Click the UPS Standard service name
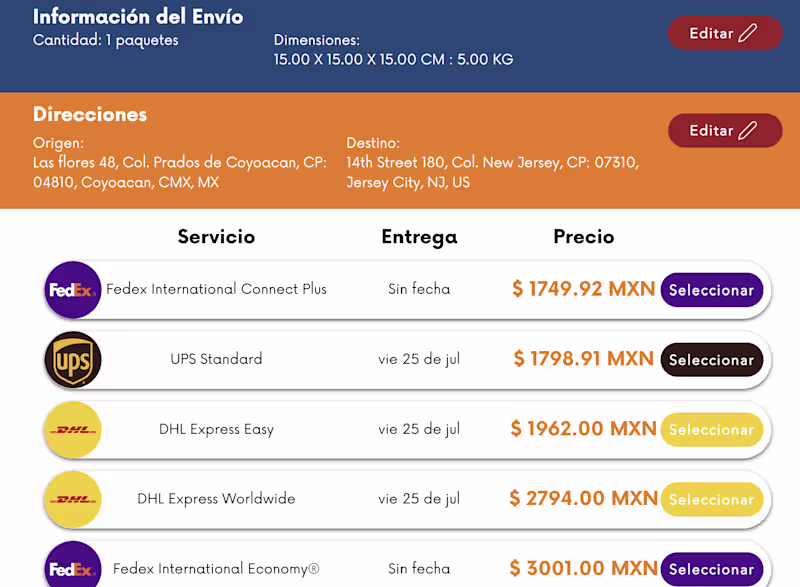The image size is (800, 587). pyautogui.click(x=216, y=359)
